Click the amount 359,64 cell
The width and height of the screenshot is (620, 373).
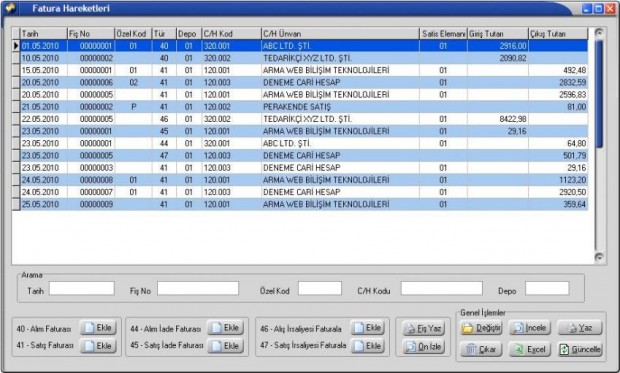pyautogui.click(x=558, y=204)
